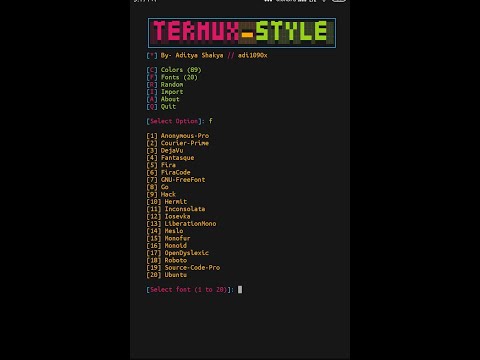Select font entry '[10] Hermit'
The image size is (480, 360).
pyautogui.click(x=167, y=202)
